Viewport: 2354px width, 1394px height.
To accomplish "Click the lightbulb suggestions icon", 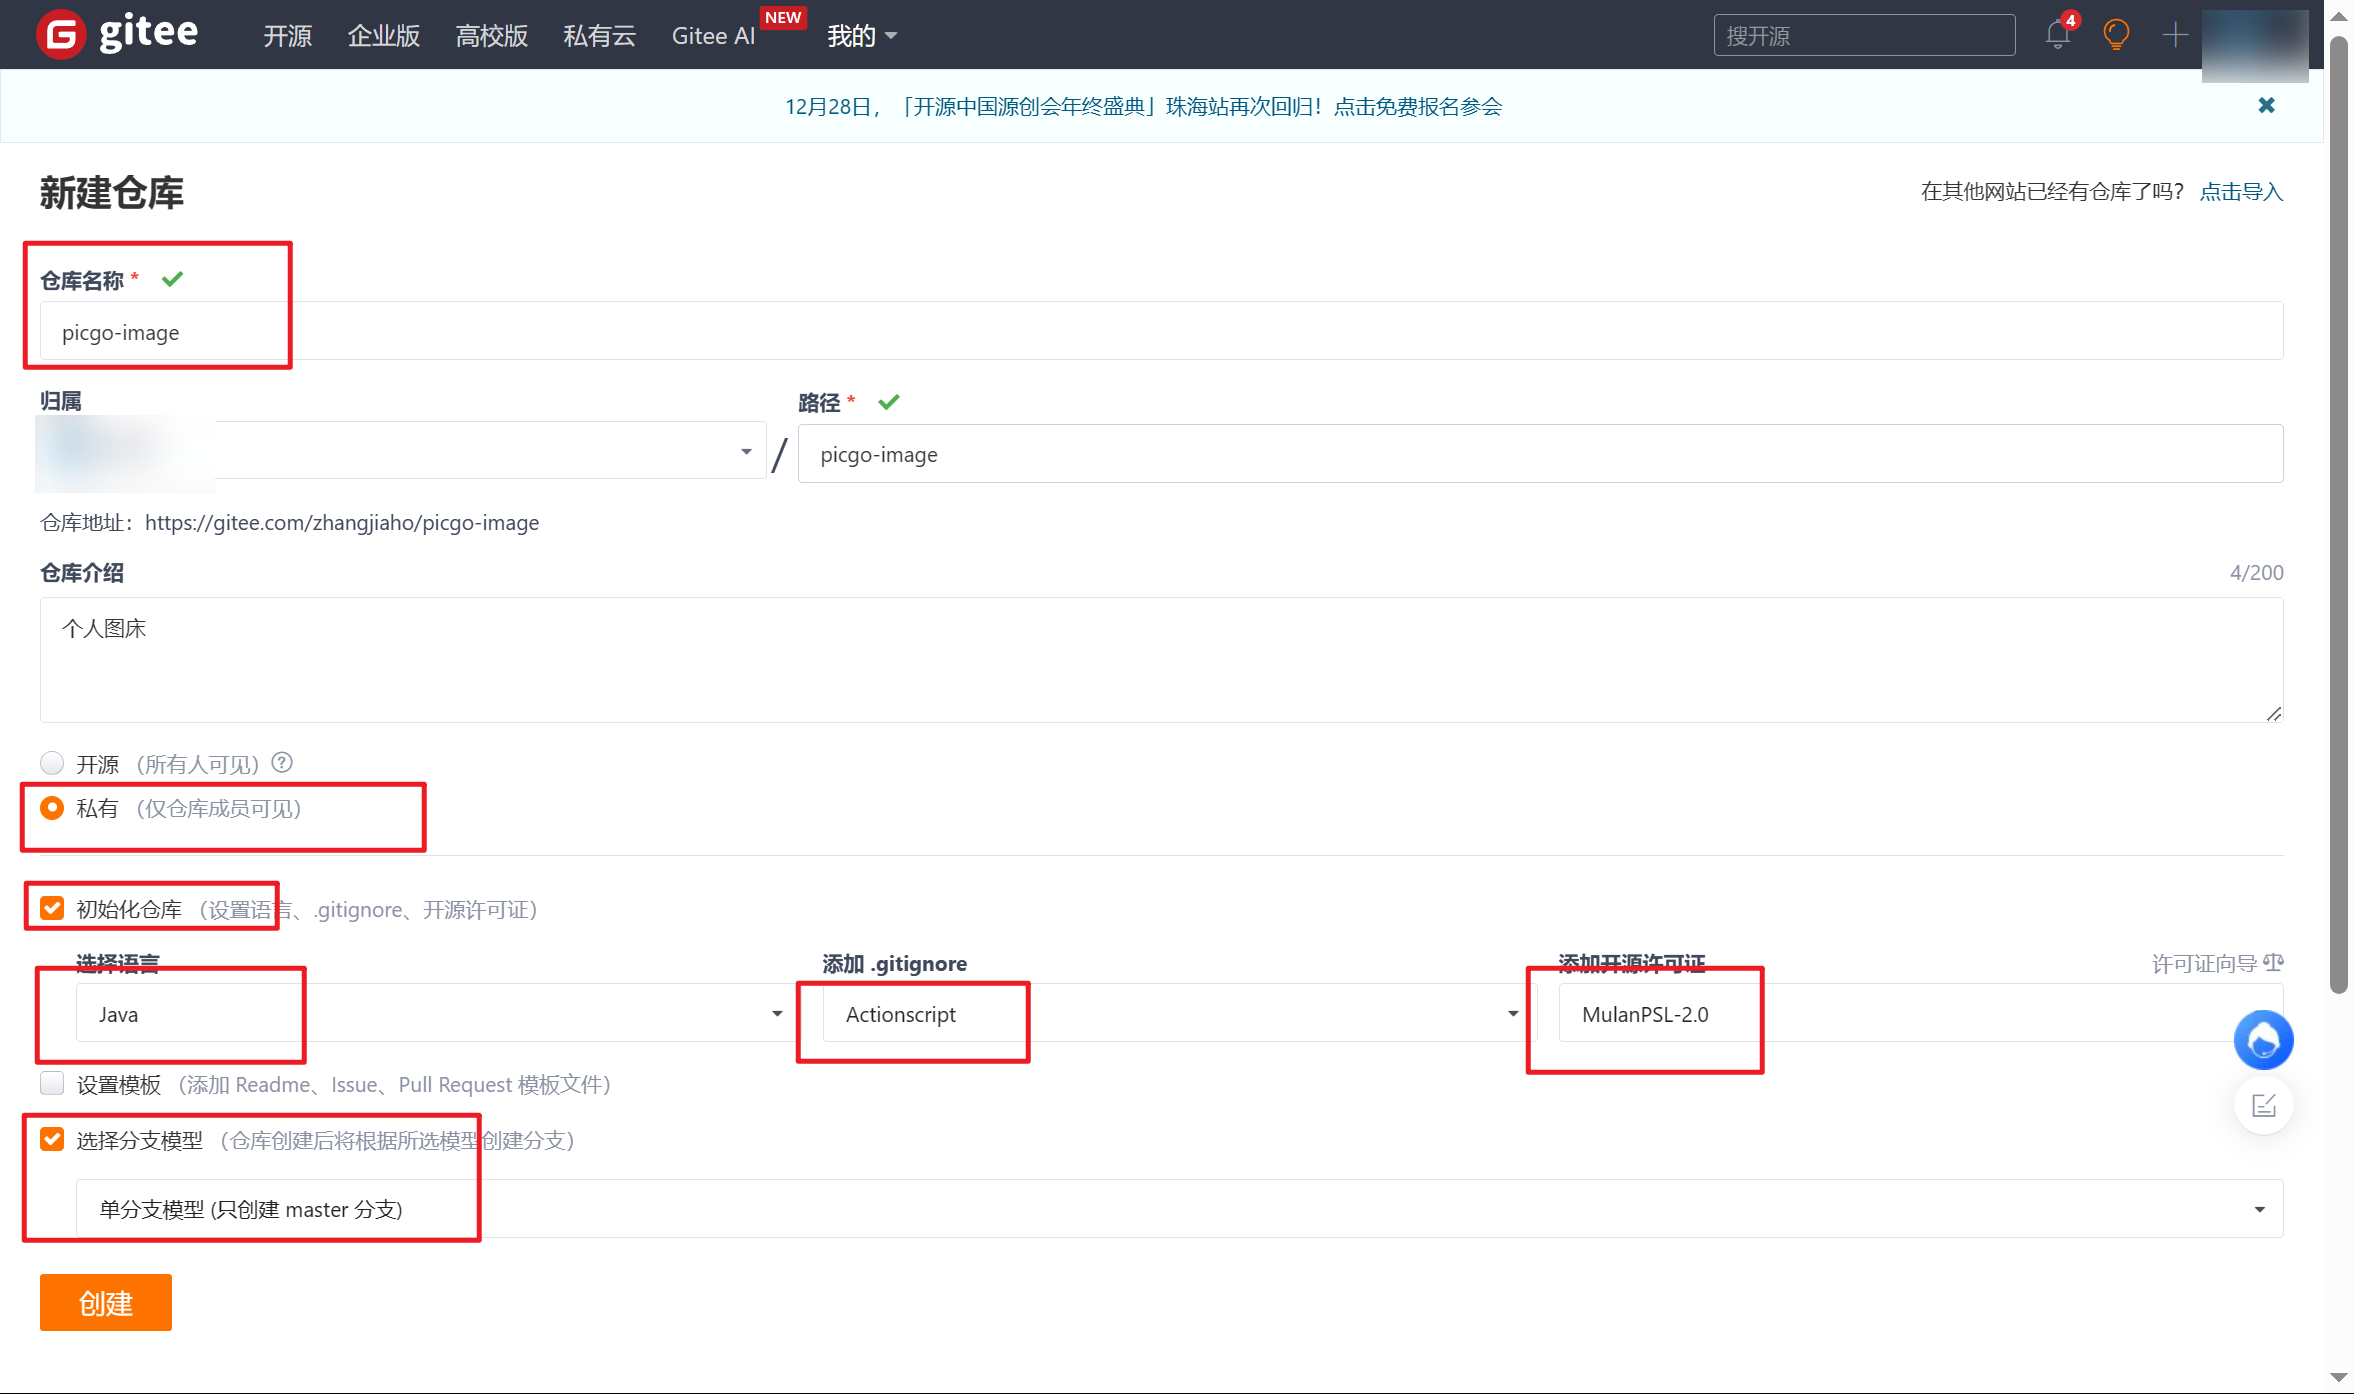I will pos(2116,35).
